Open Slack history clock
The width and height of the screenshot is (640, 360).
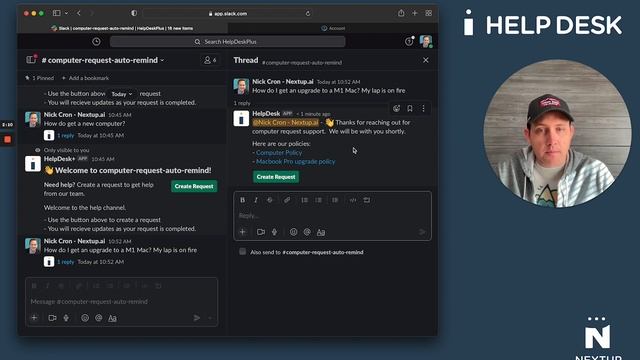tap(96, 42)
